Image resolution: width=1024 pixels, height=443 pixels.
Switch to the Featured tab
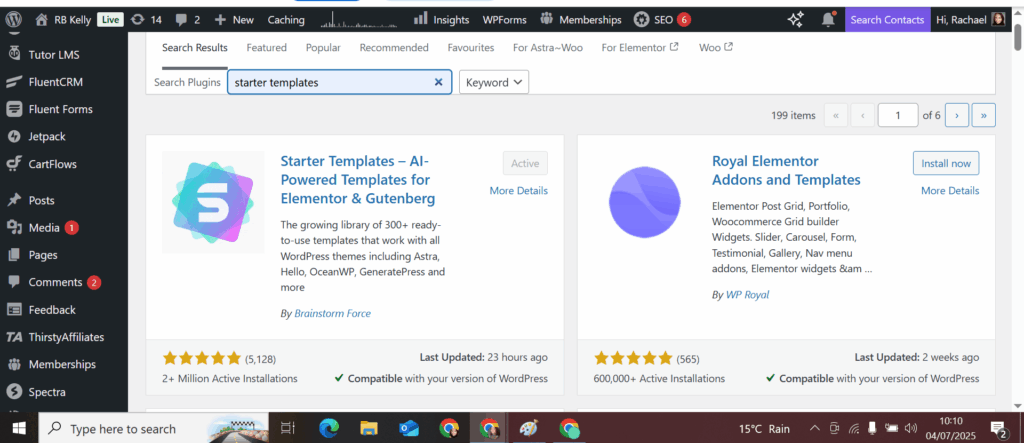click(266, 48)
